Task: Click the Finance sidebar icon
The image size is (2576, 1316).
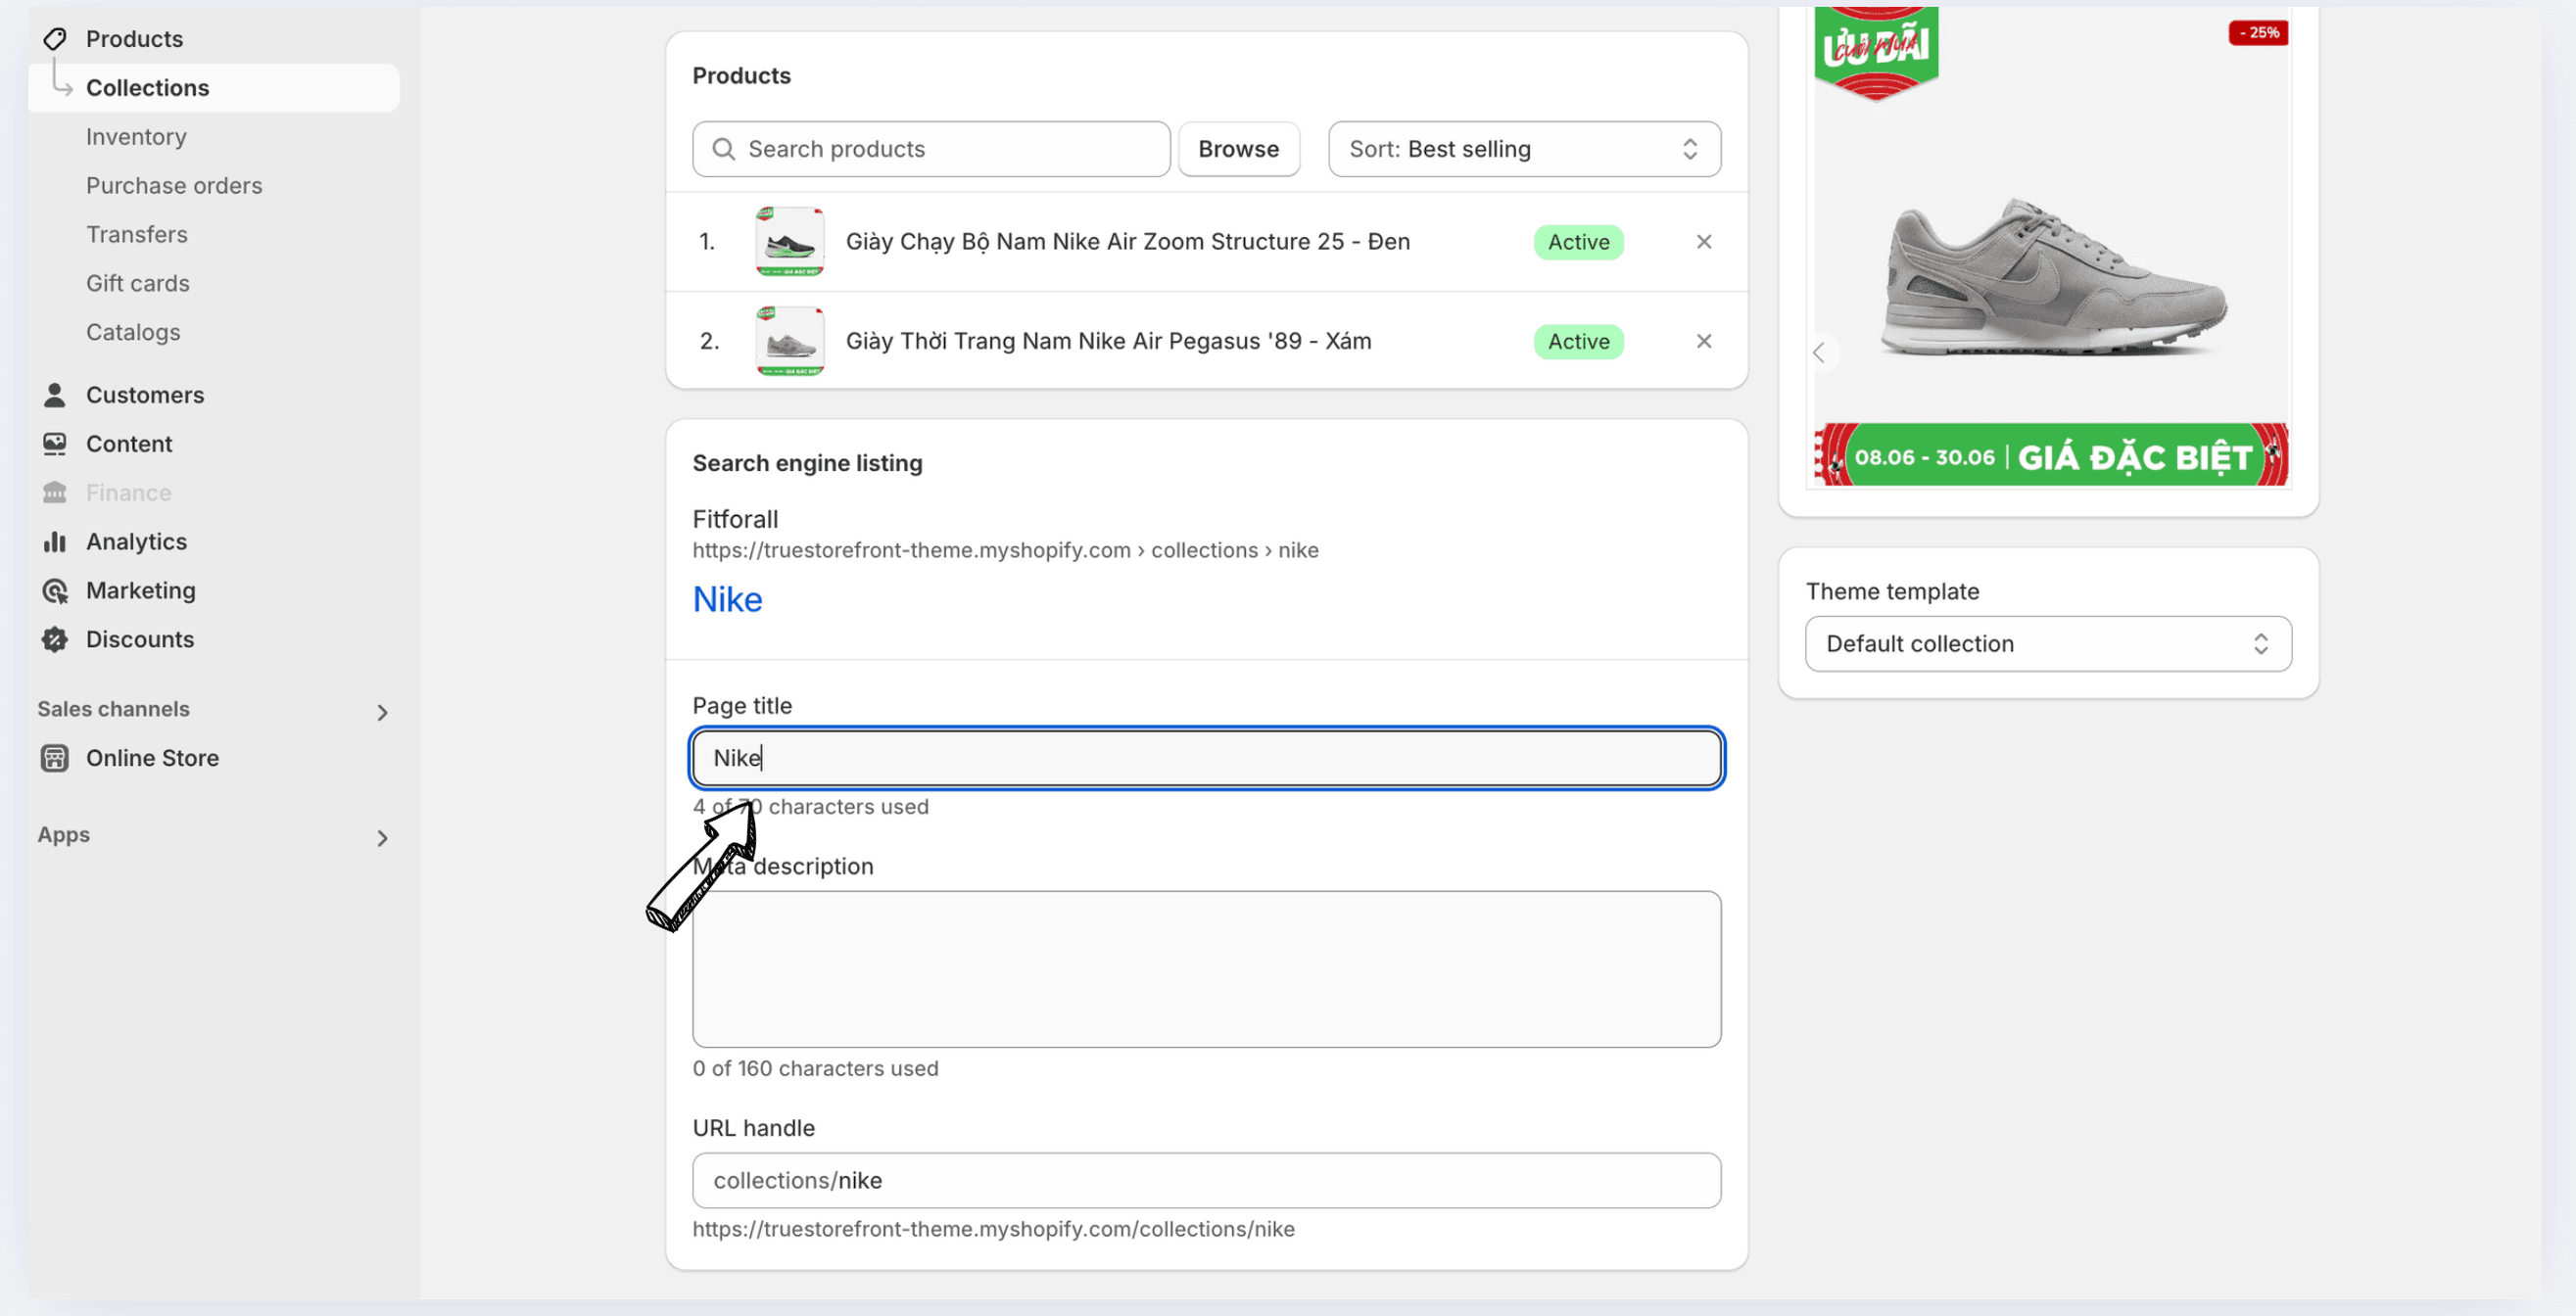Action: (x=56, y=493)
